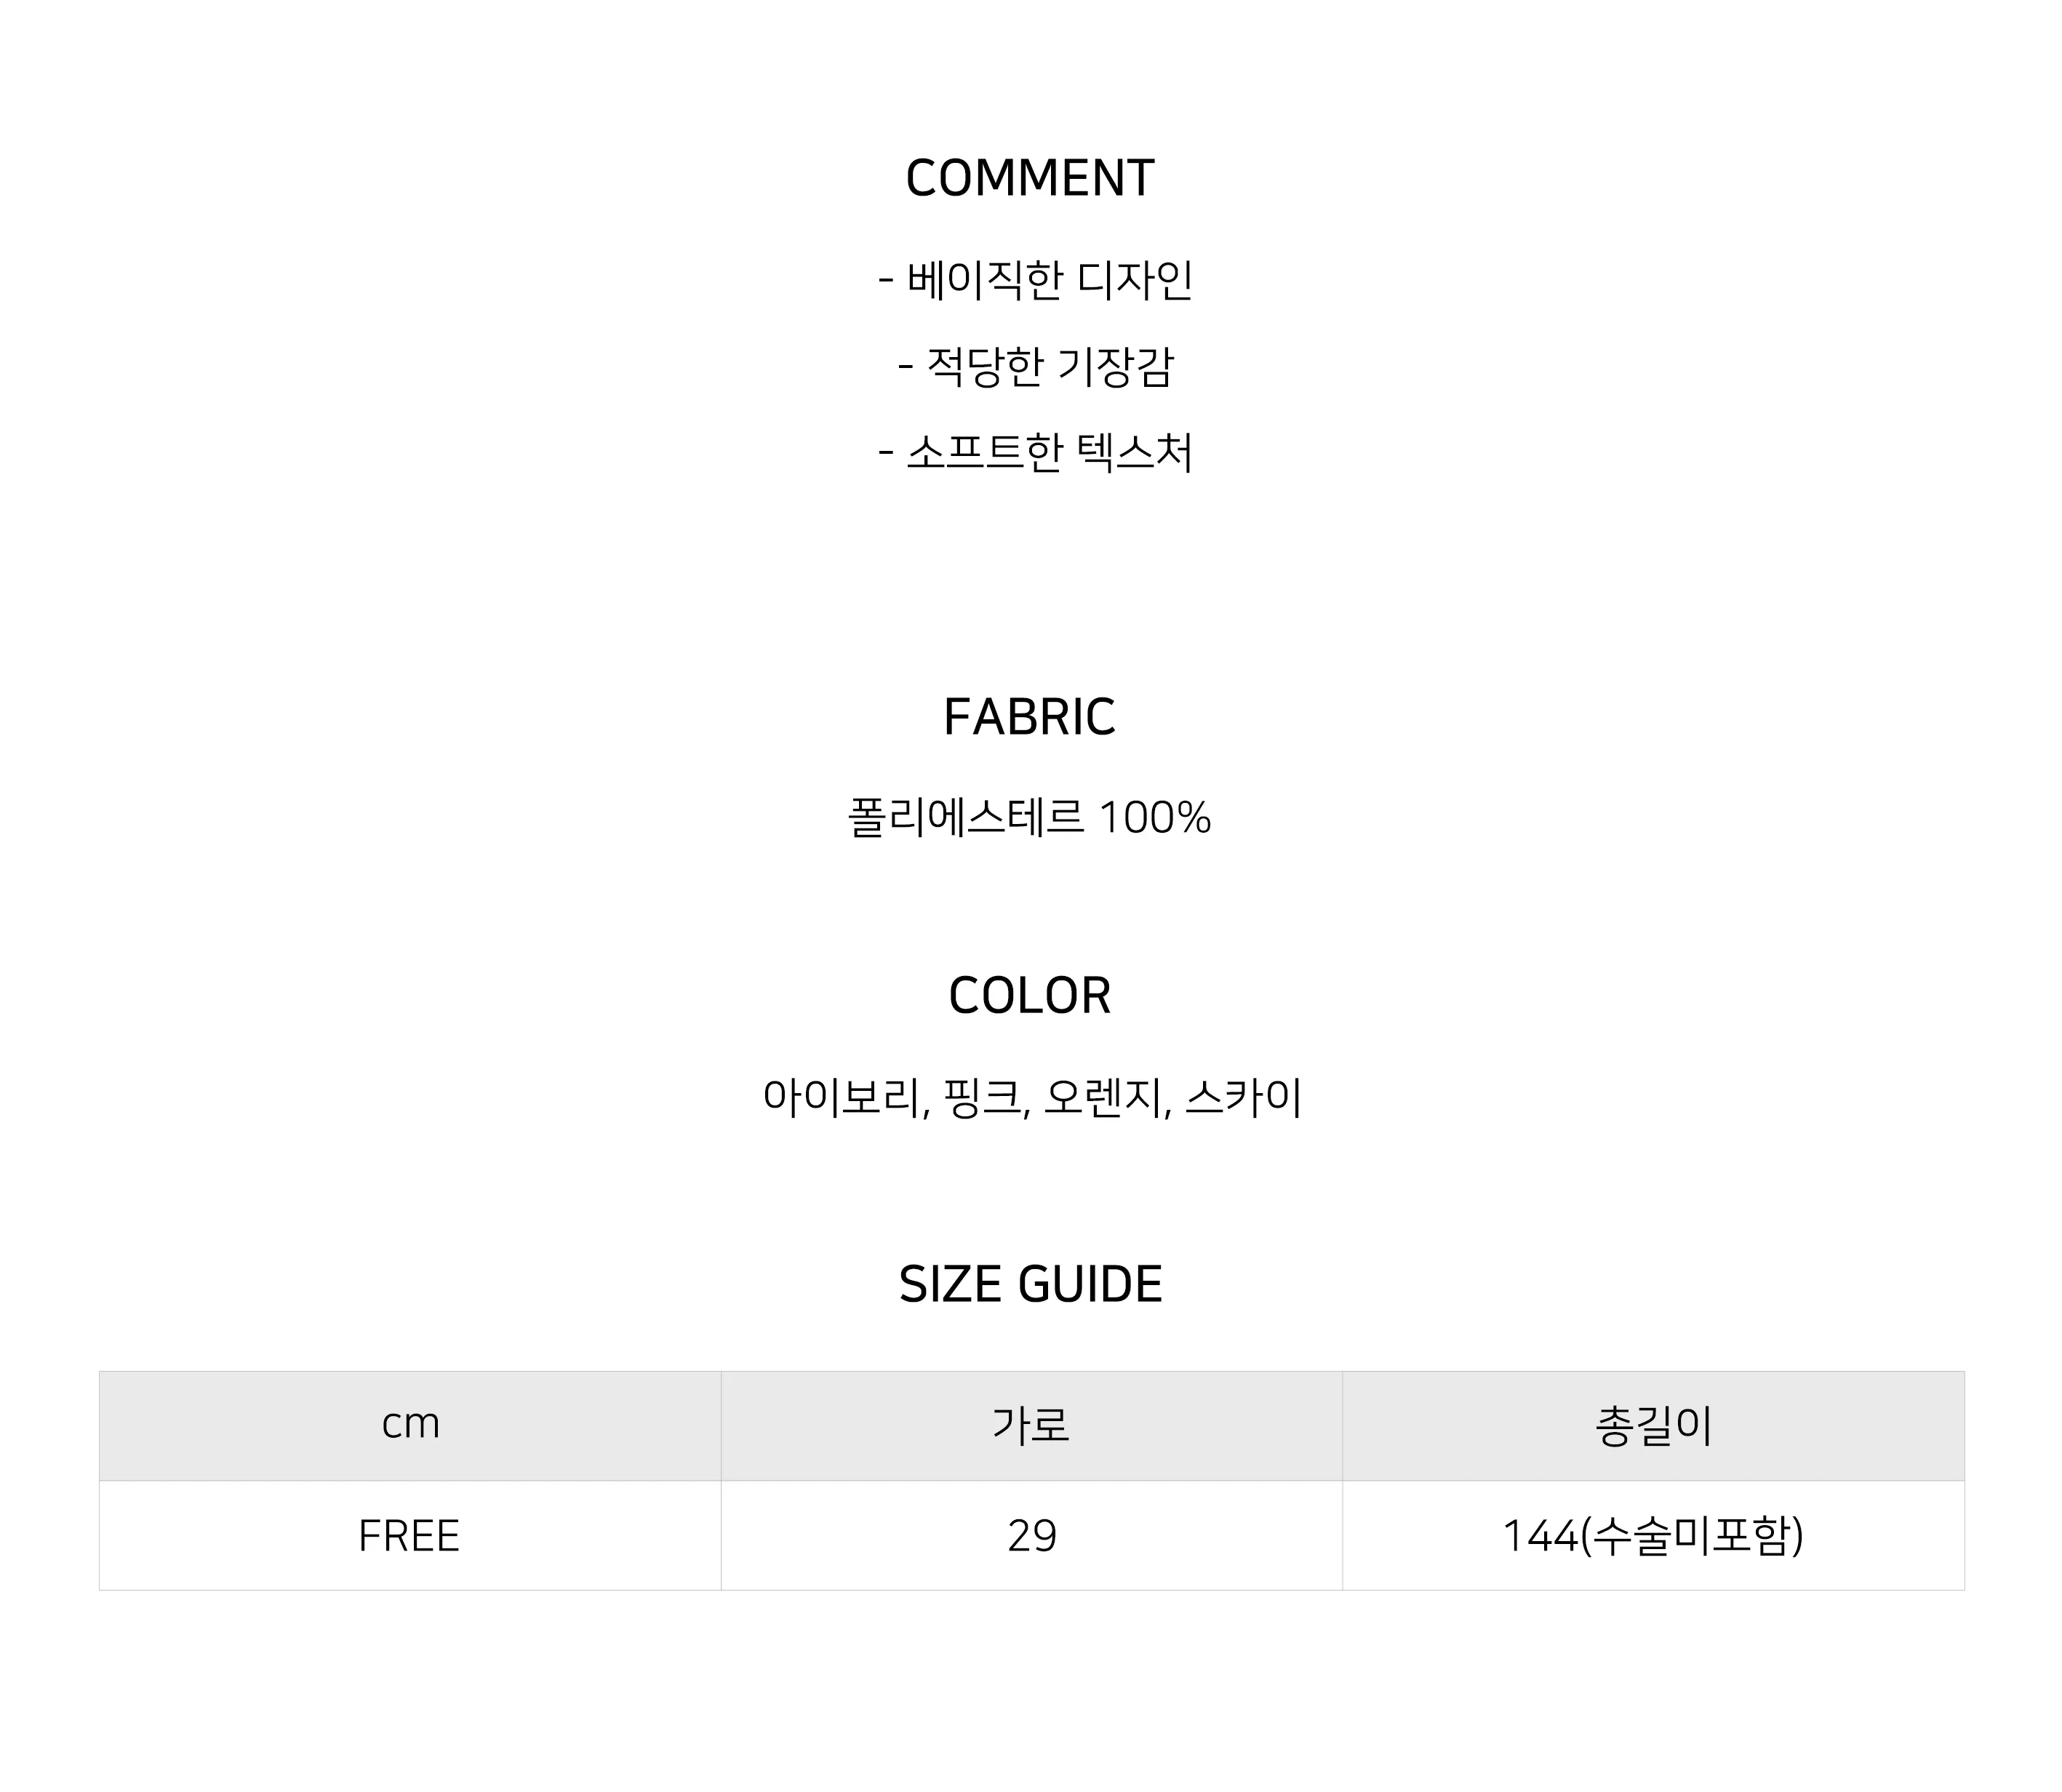Click the SIZE GUIDE heading
The width and height of the screenshot is (2062, 1792).
click(1030, 1284)
